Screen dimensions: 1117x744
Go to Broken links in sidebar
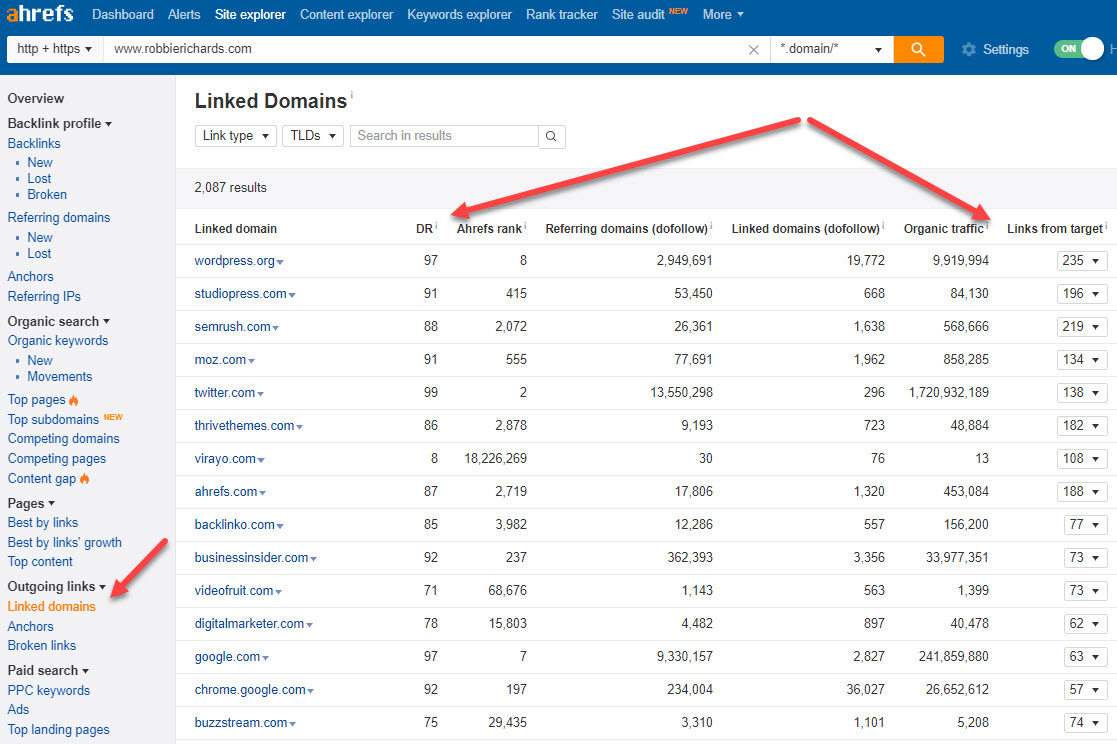pyautogui.click(x=42, y=646)
